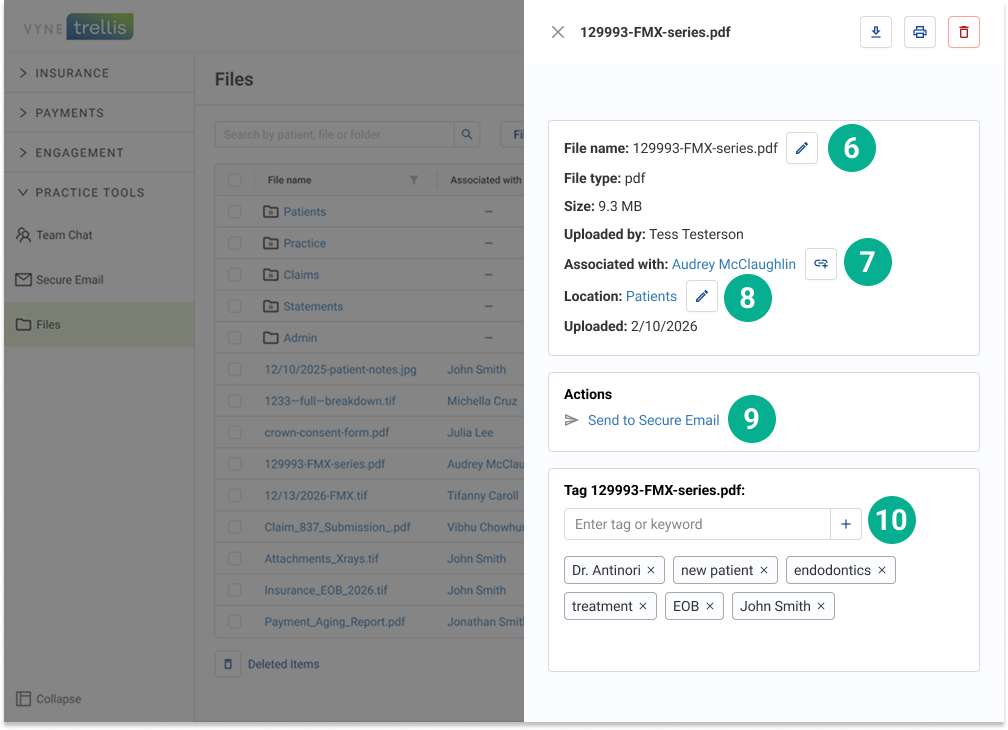
Task: Select the crown-consent-form.pdf checkbox
Action: [234, 433]
